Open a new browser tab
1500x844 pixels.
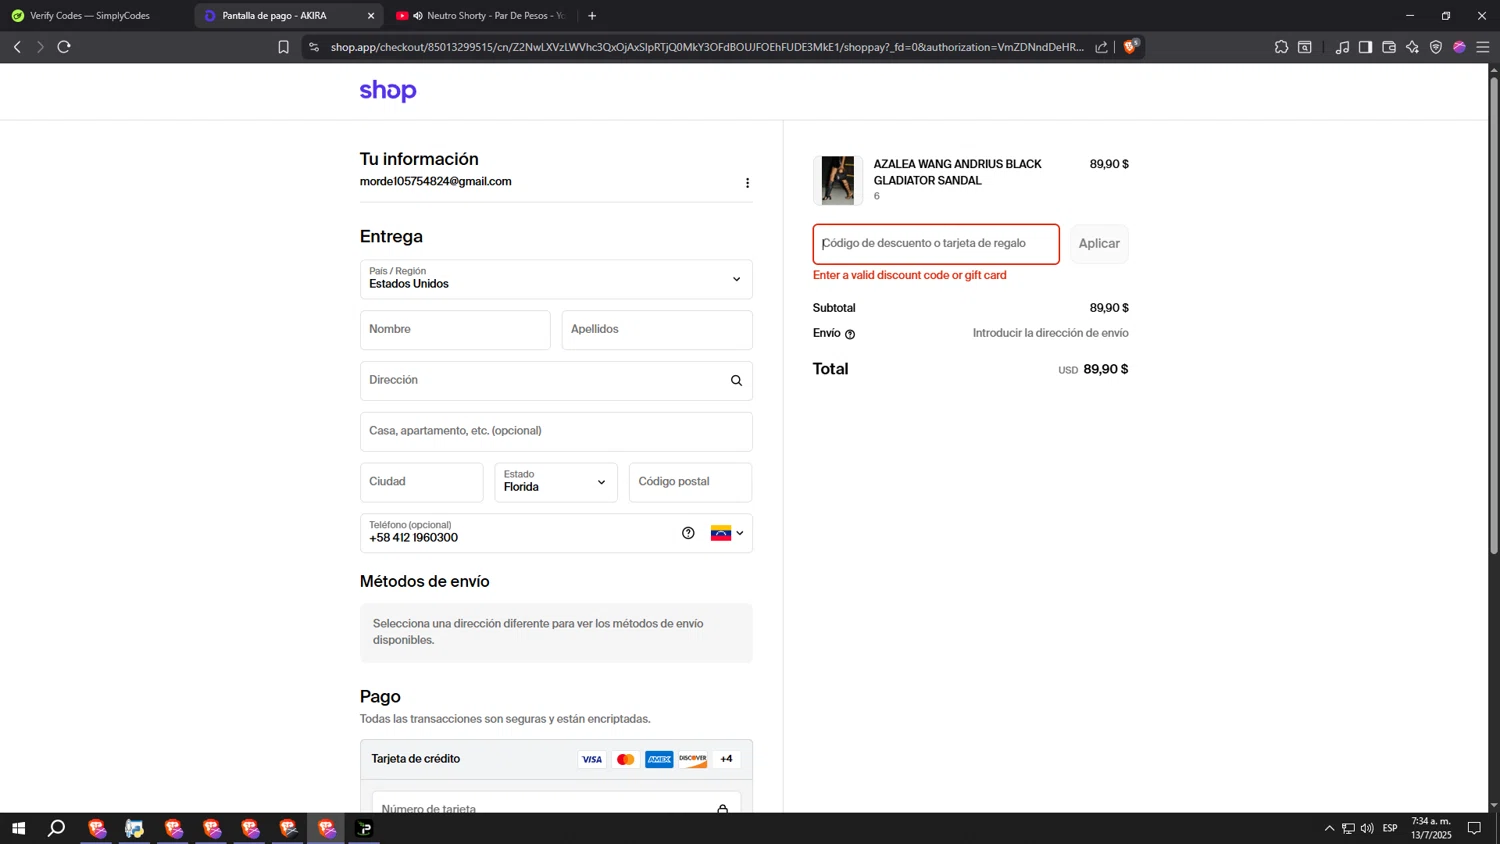point(592,16)
